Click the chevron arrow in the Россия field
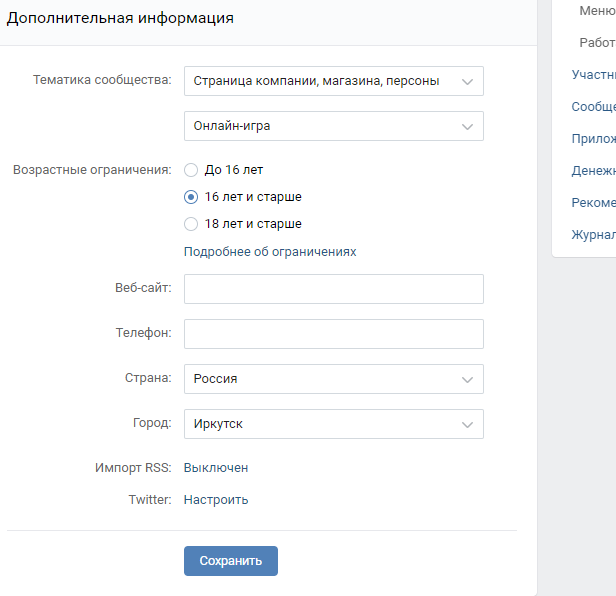This screenshot has height=596, width=616. click(467, 380)
